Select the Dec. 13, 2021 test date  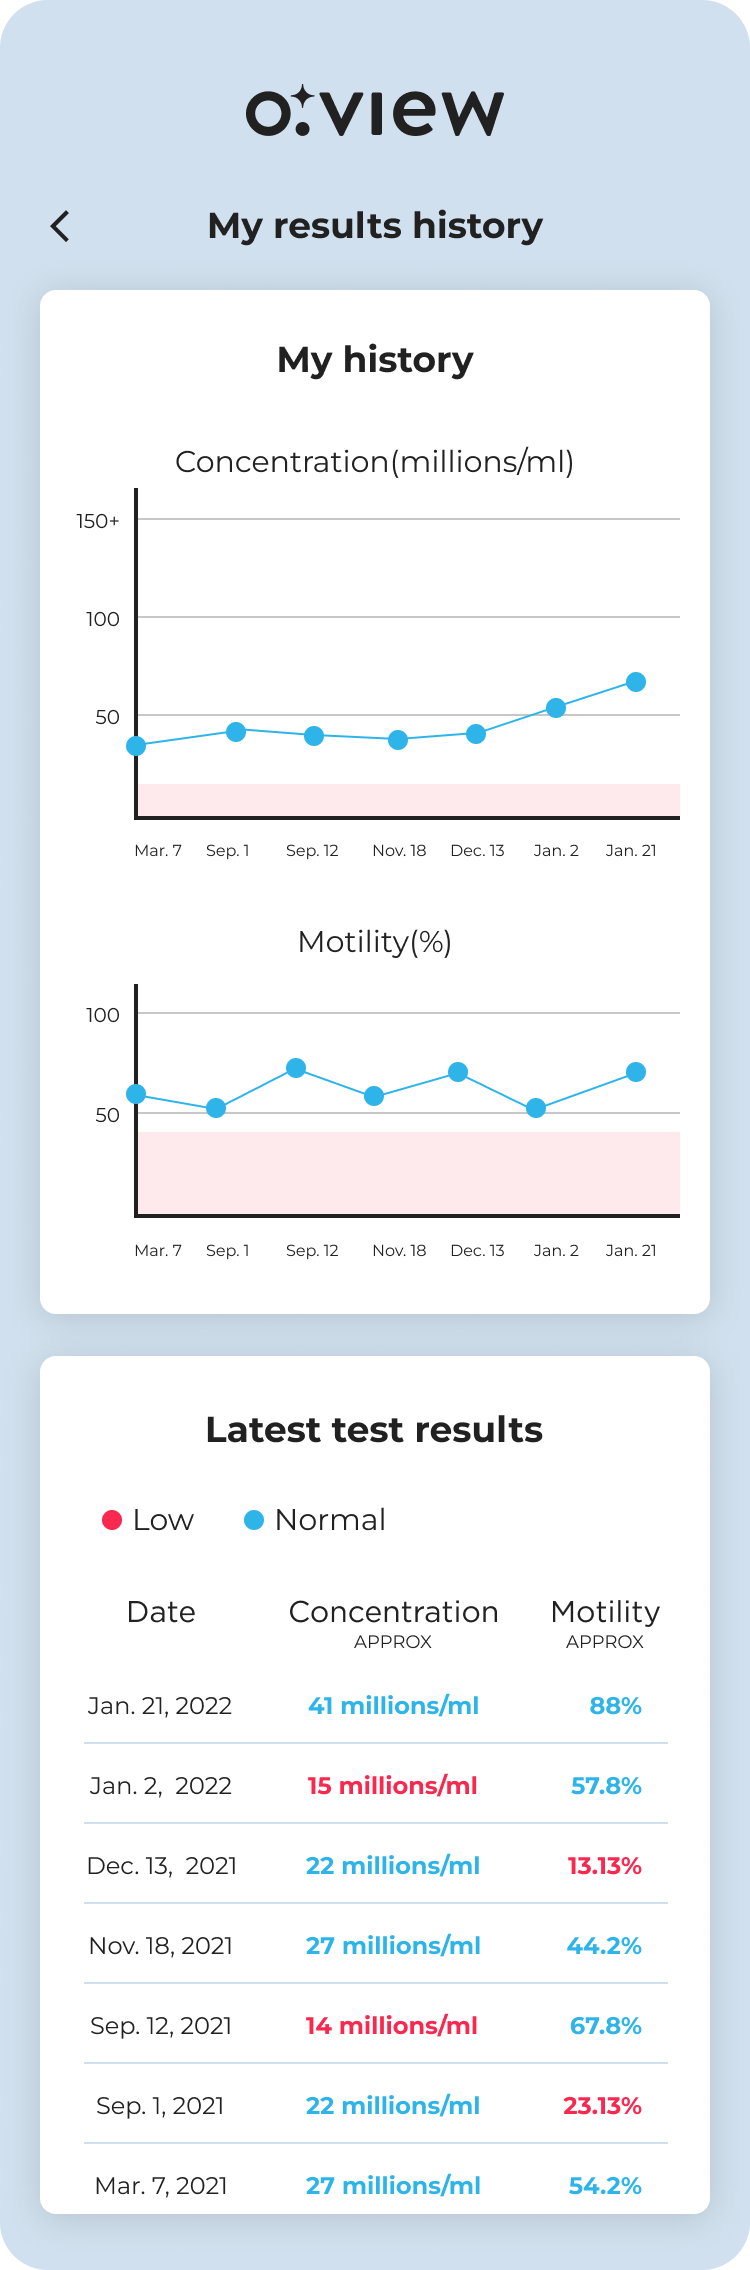(x=162, y=1865)
